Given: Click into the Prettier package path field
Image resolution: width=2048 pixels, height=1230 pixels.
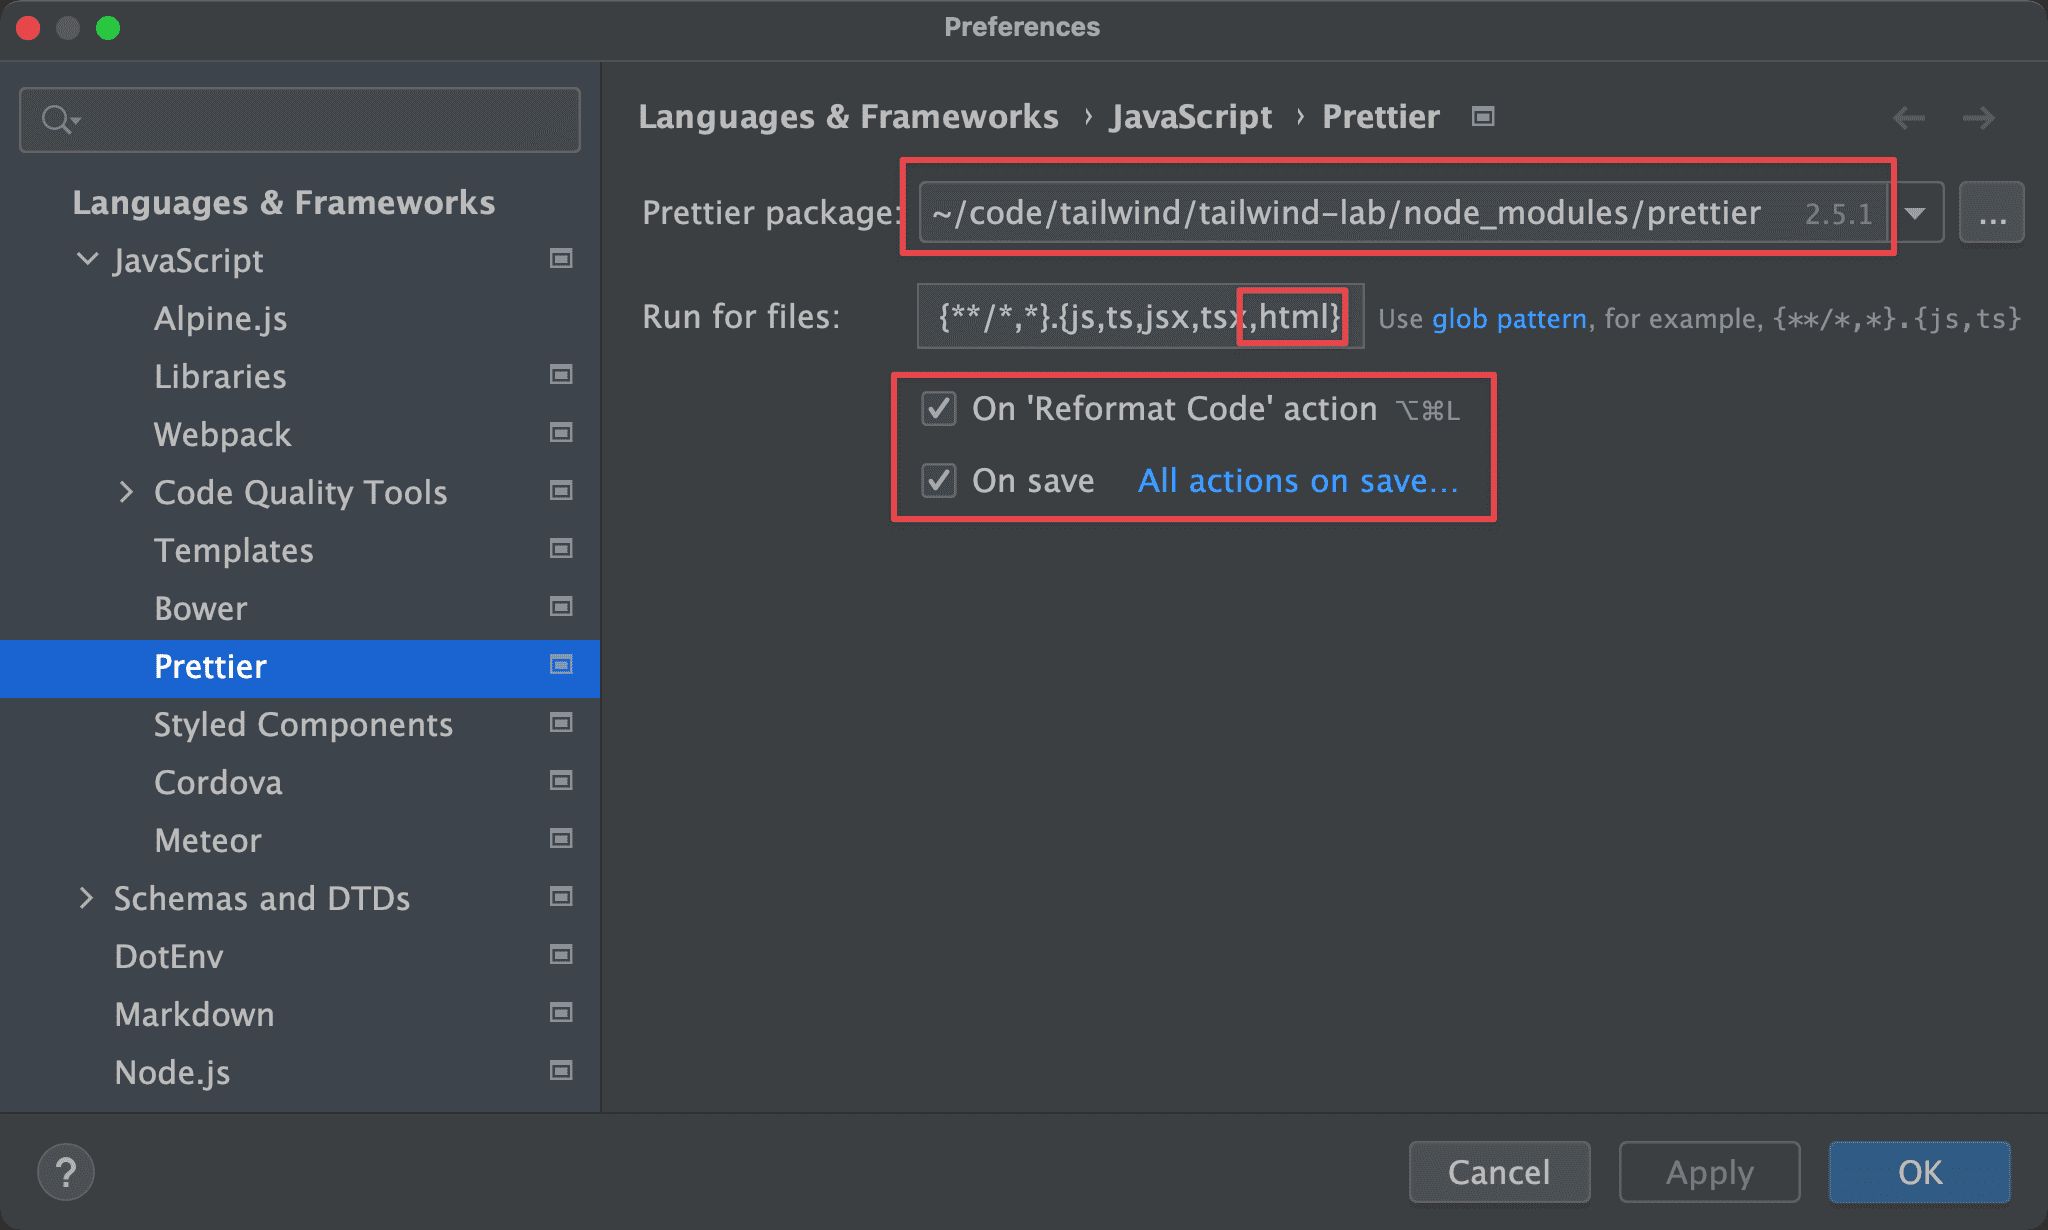Looking at the screenshot, I should 1404,213.
